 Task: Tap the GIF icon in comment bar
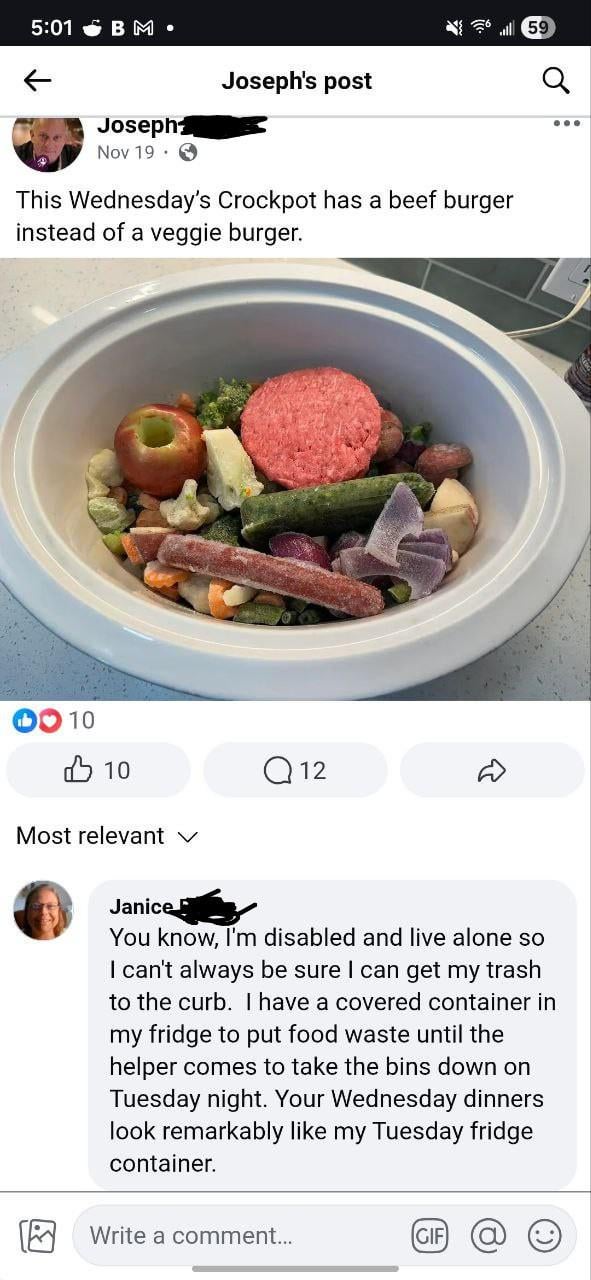click(x=429, y=1236)
